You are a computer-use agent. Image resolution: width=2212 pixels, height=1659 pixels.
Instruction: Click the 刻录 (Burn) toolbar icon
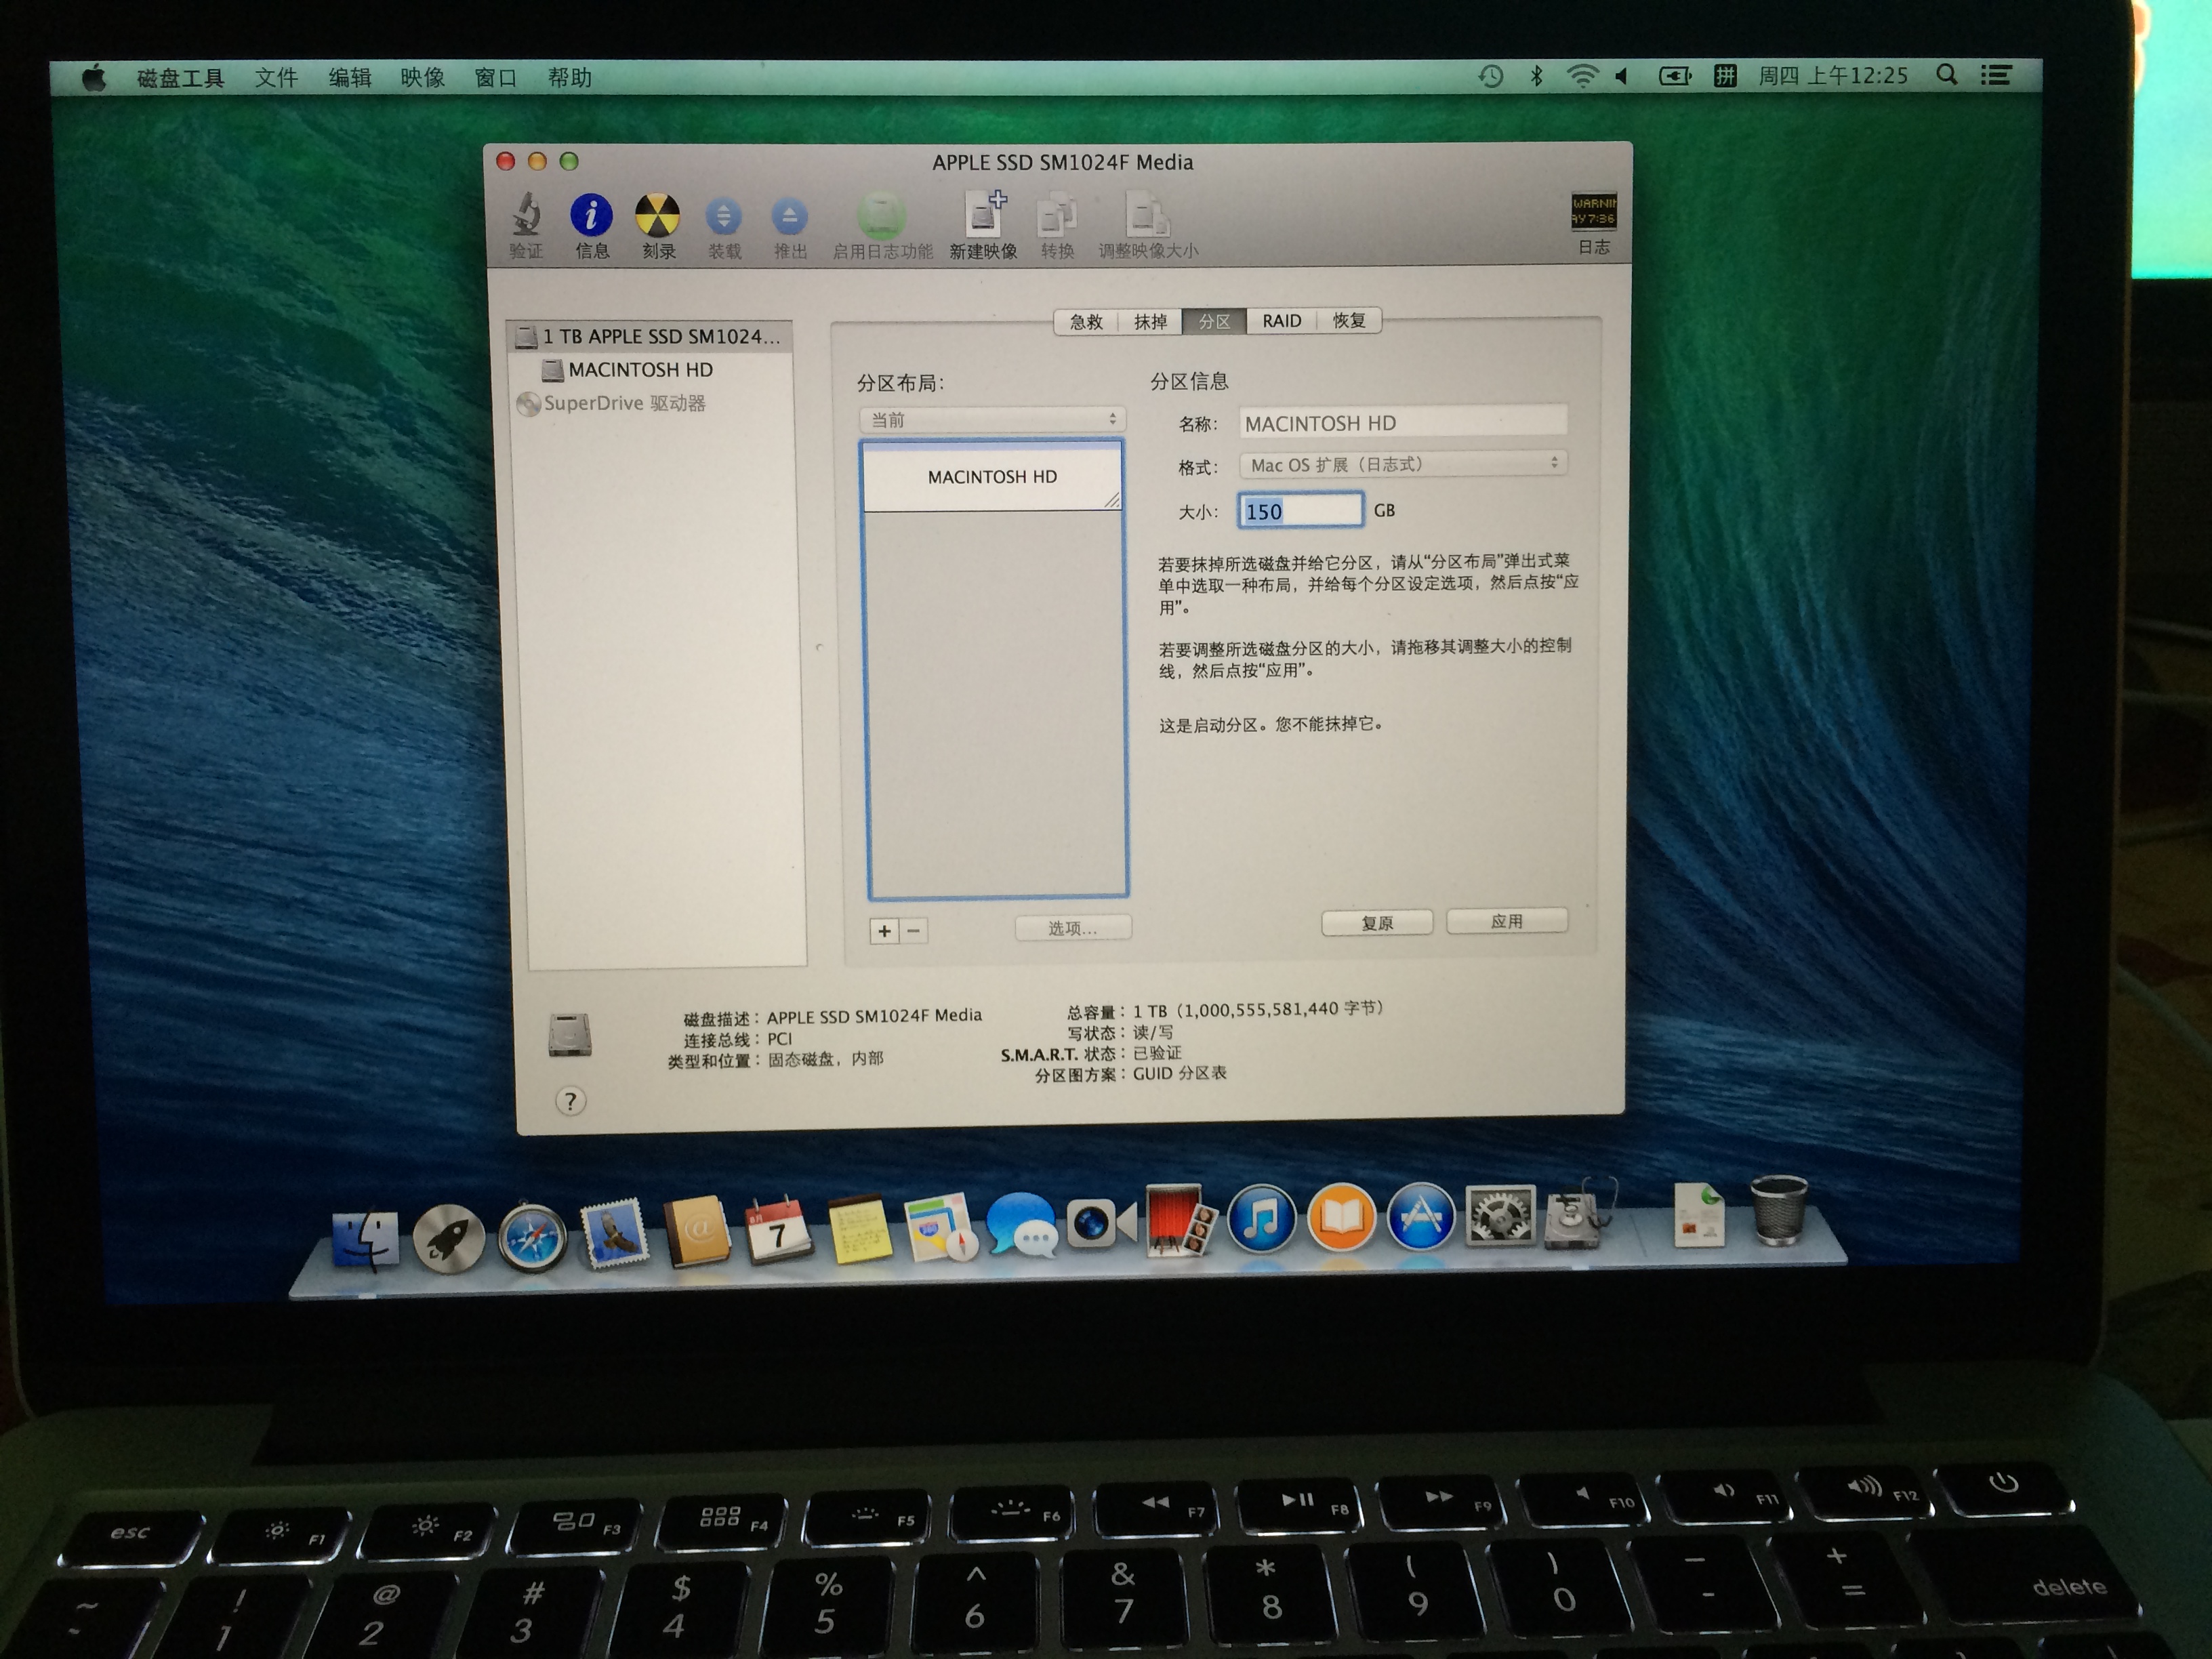click(658, 216)
